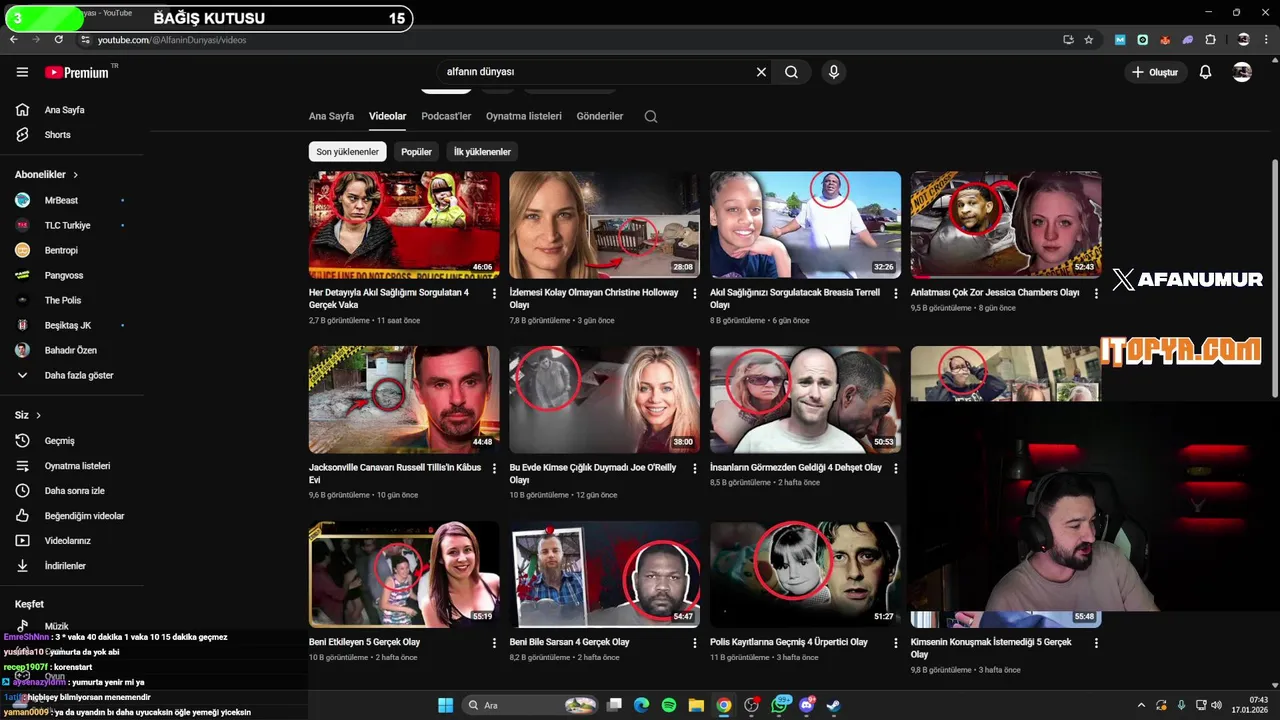Click MetaMask fox extension icon
The height and width of the screenshot is (720, 1280).
point(1165,40)
